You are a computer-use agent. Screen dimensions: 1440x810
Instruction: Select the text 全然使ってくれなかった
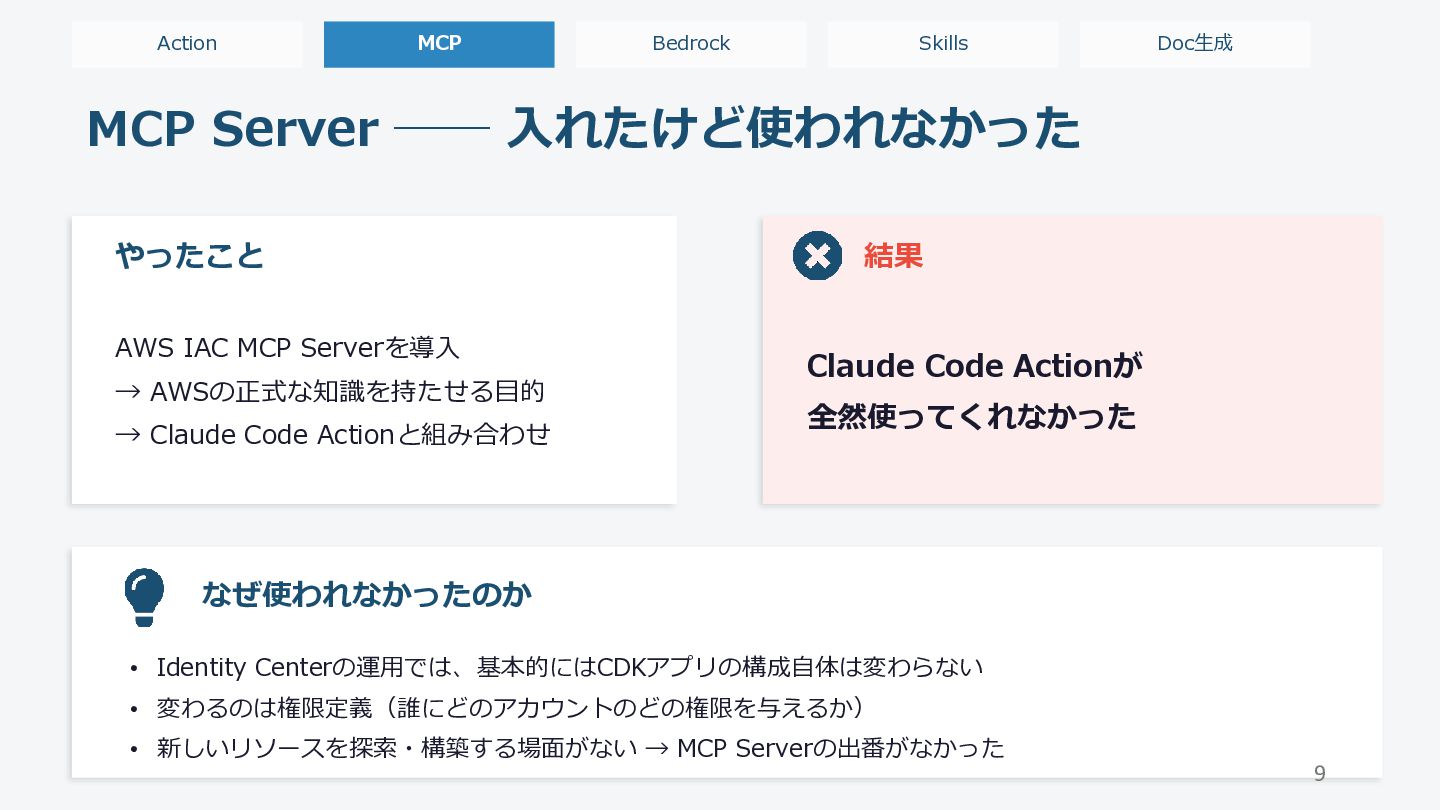[971, 417]
